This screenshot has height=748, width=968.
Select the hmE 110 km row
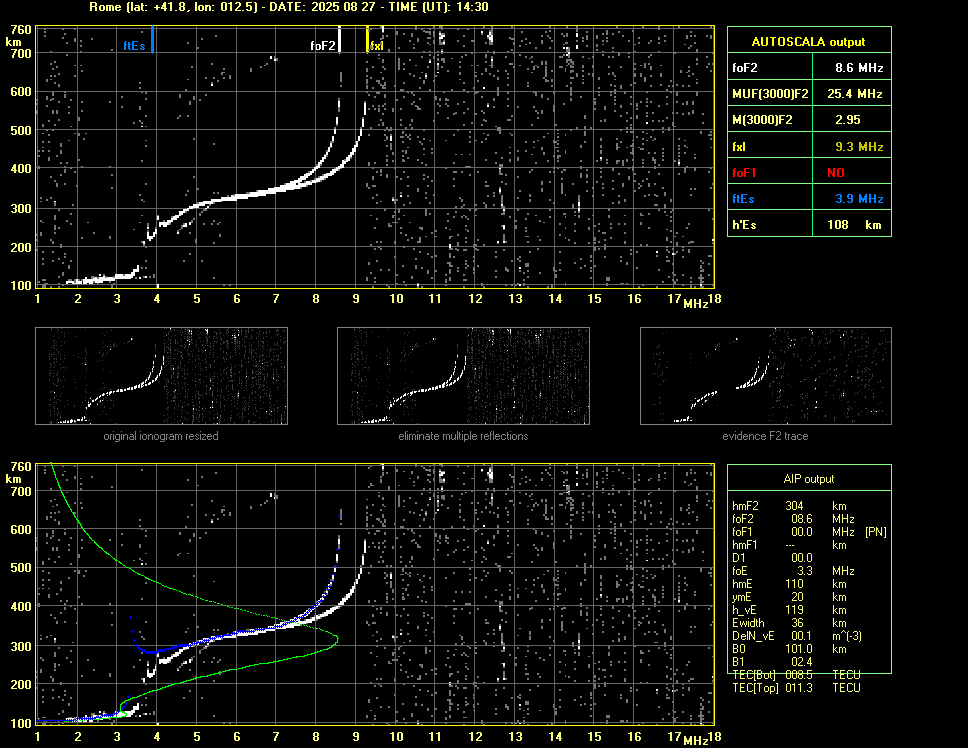[789, 584]
